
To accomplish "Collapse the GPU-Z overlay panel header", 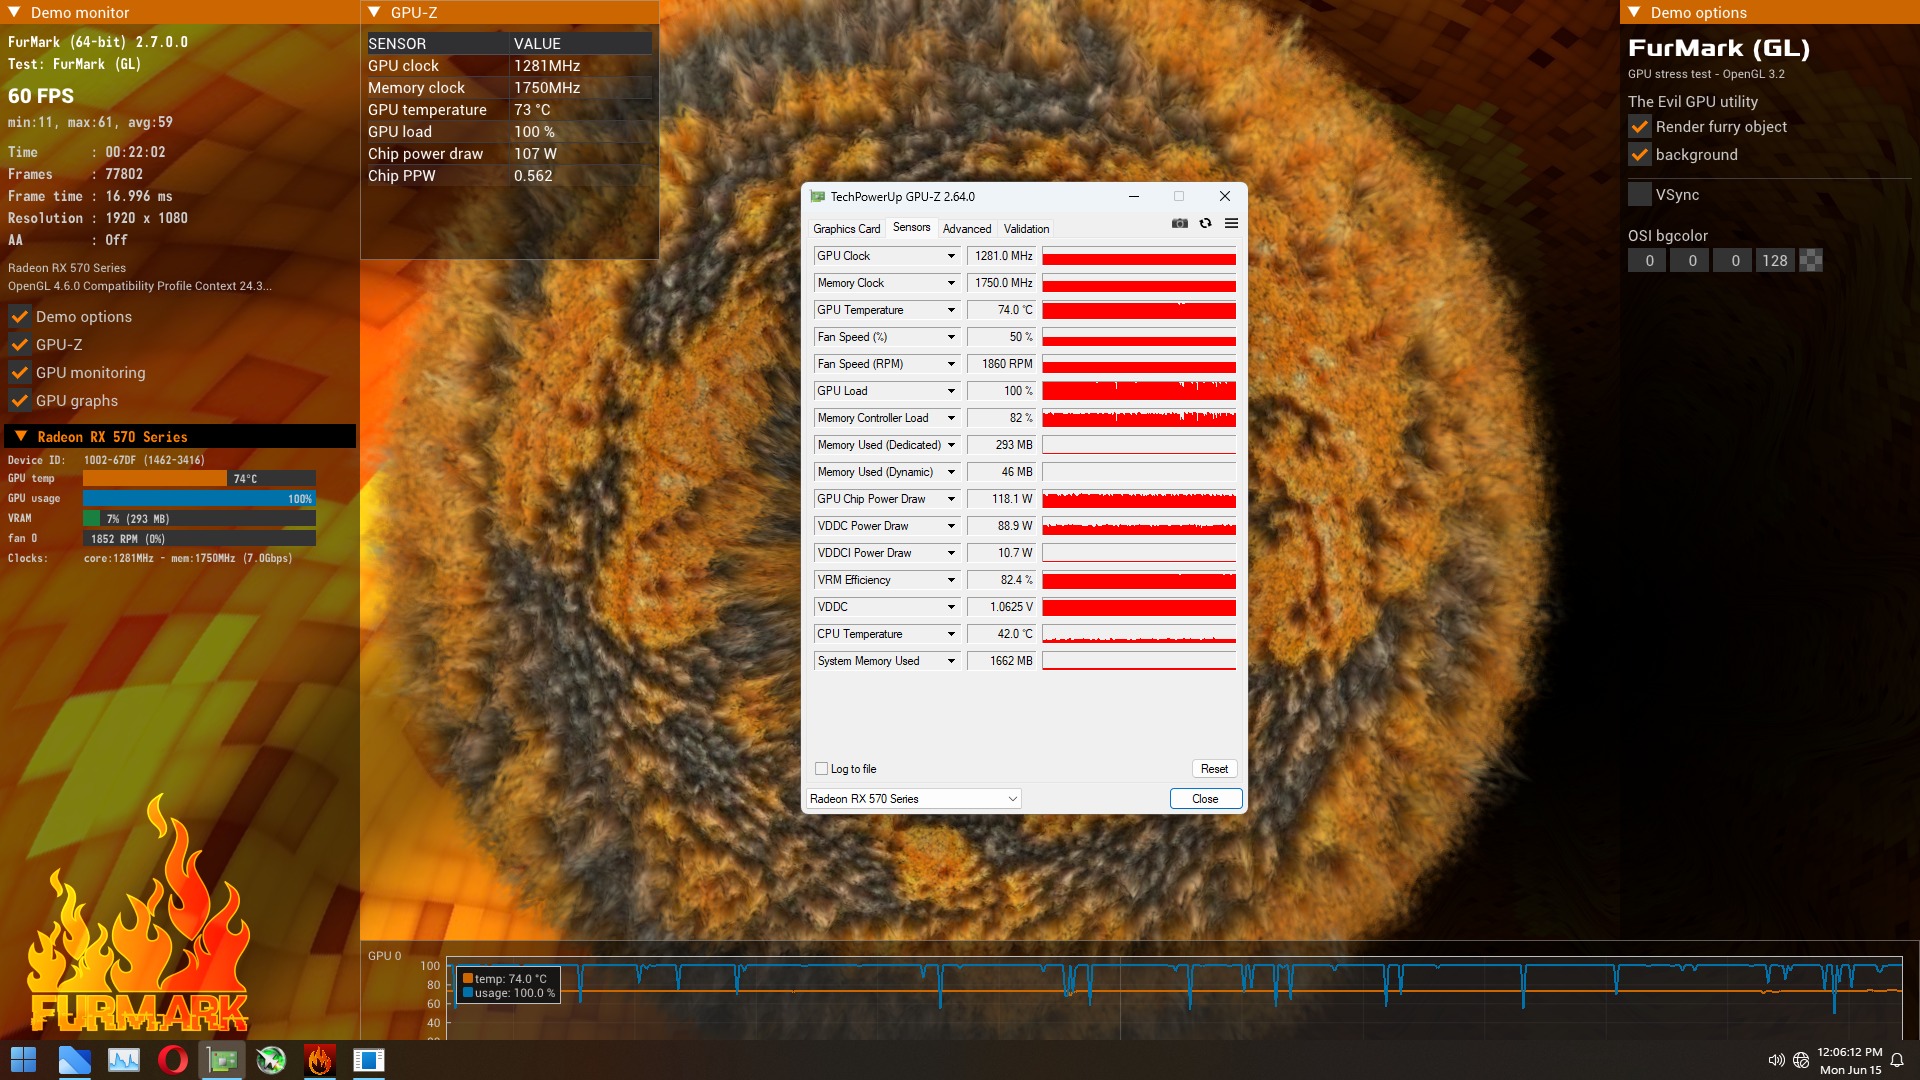I will (x=374, y=13).
